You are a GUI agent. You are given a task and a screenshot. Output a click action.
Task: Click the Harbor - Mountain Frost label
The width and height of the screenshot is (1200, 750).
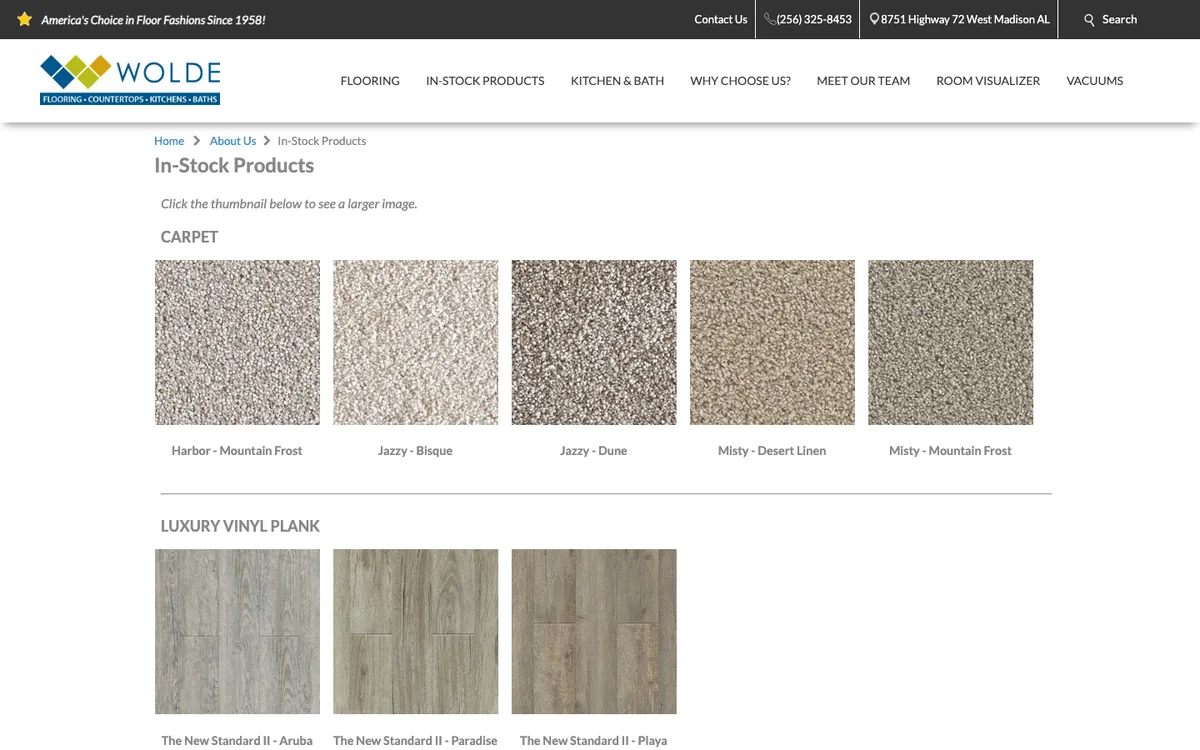click(237, 451)
